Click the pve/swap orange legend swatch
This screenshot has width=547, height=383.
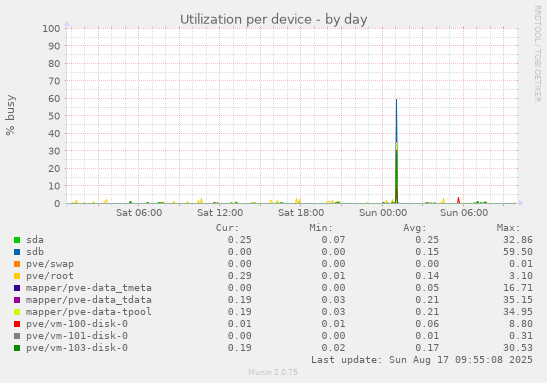[x=17, y=264]
